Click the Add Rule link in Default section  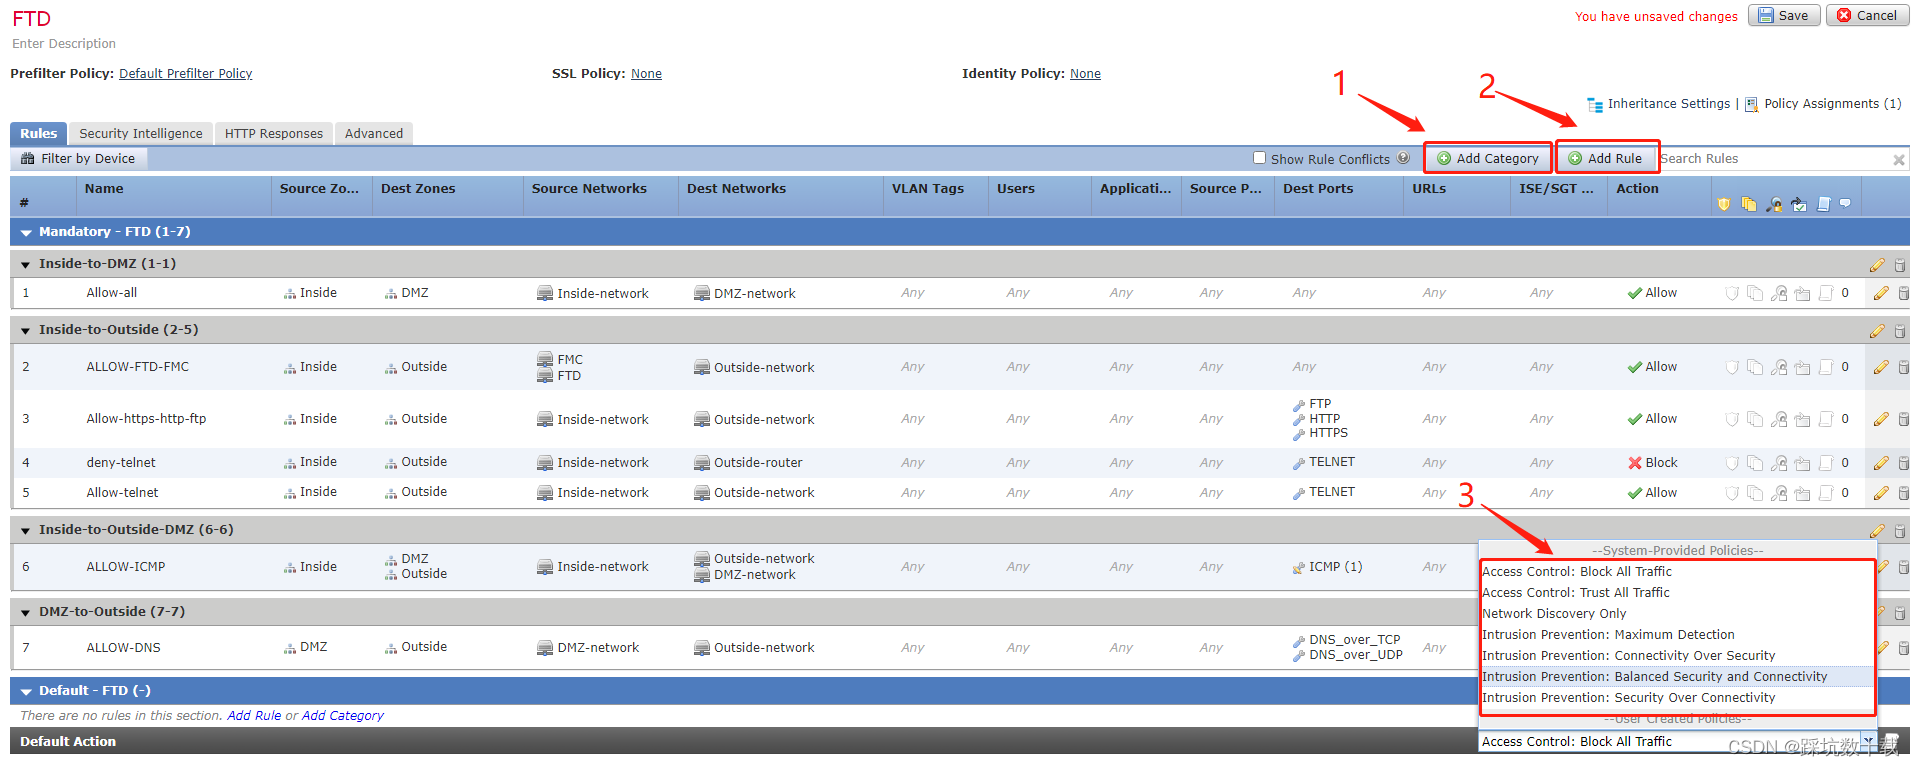[x=254, y=716]
